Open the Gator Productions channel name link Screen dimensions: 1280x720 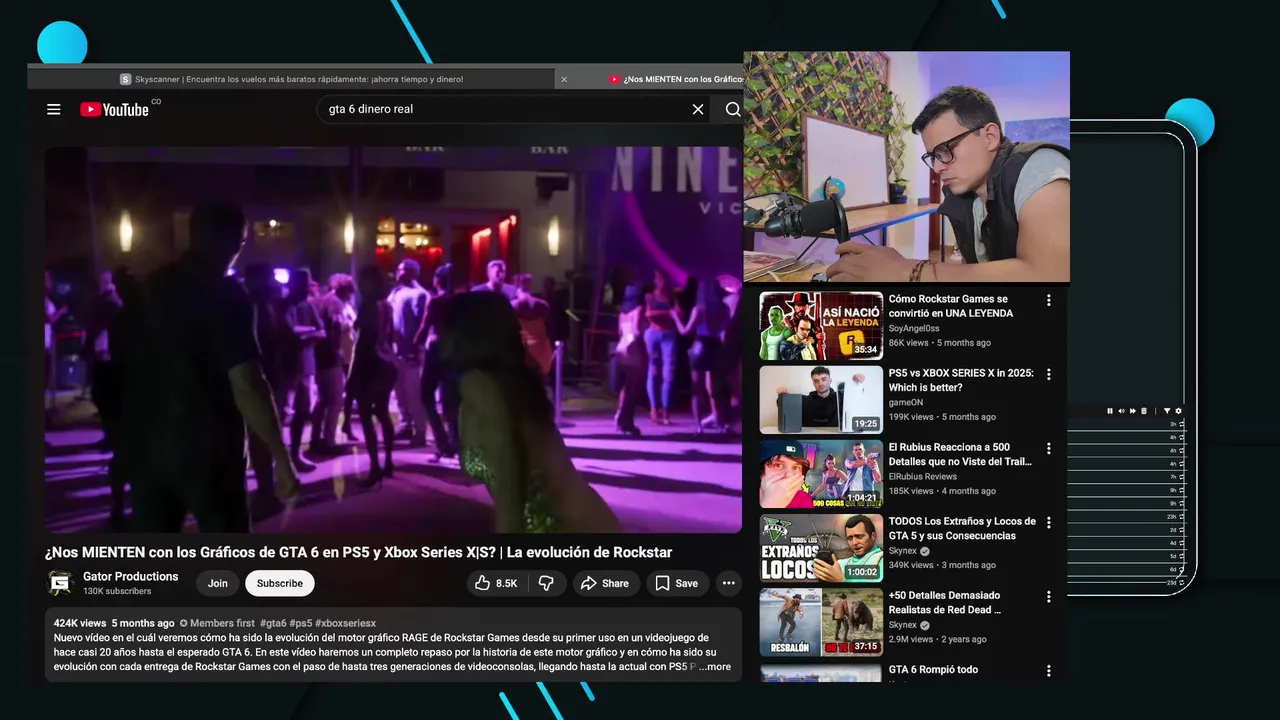click(x=131, y=576)
